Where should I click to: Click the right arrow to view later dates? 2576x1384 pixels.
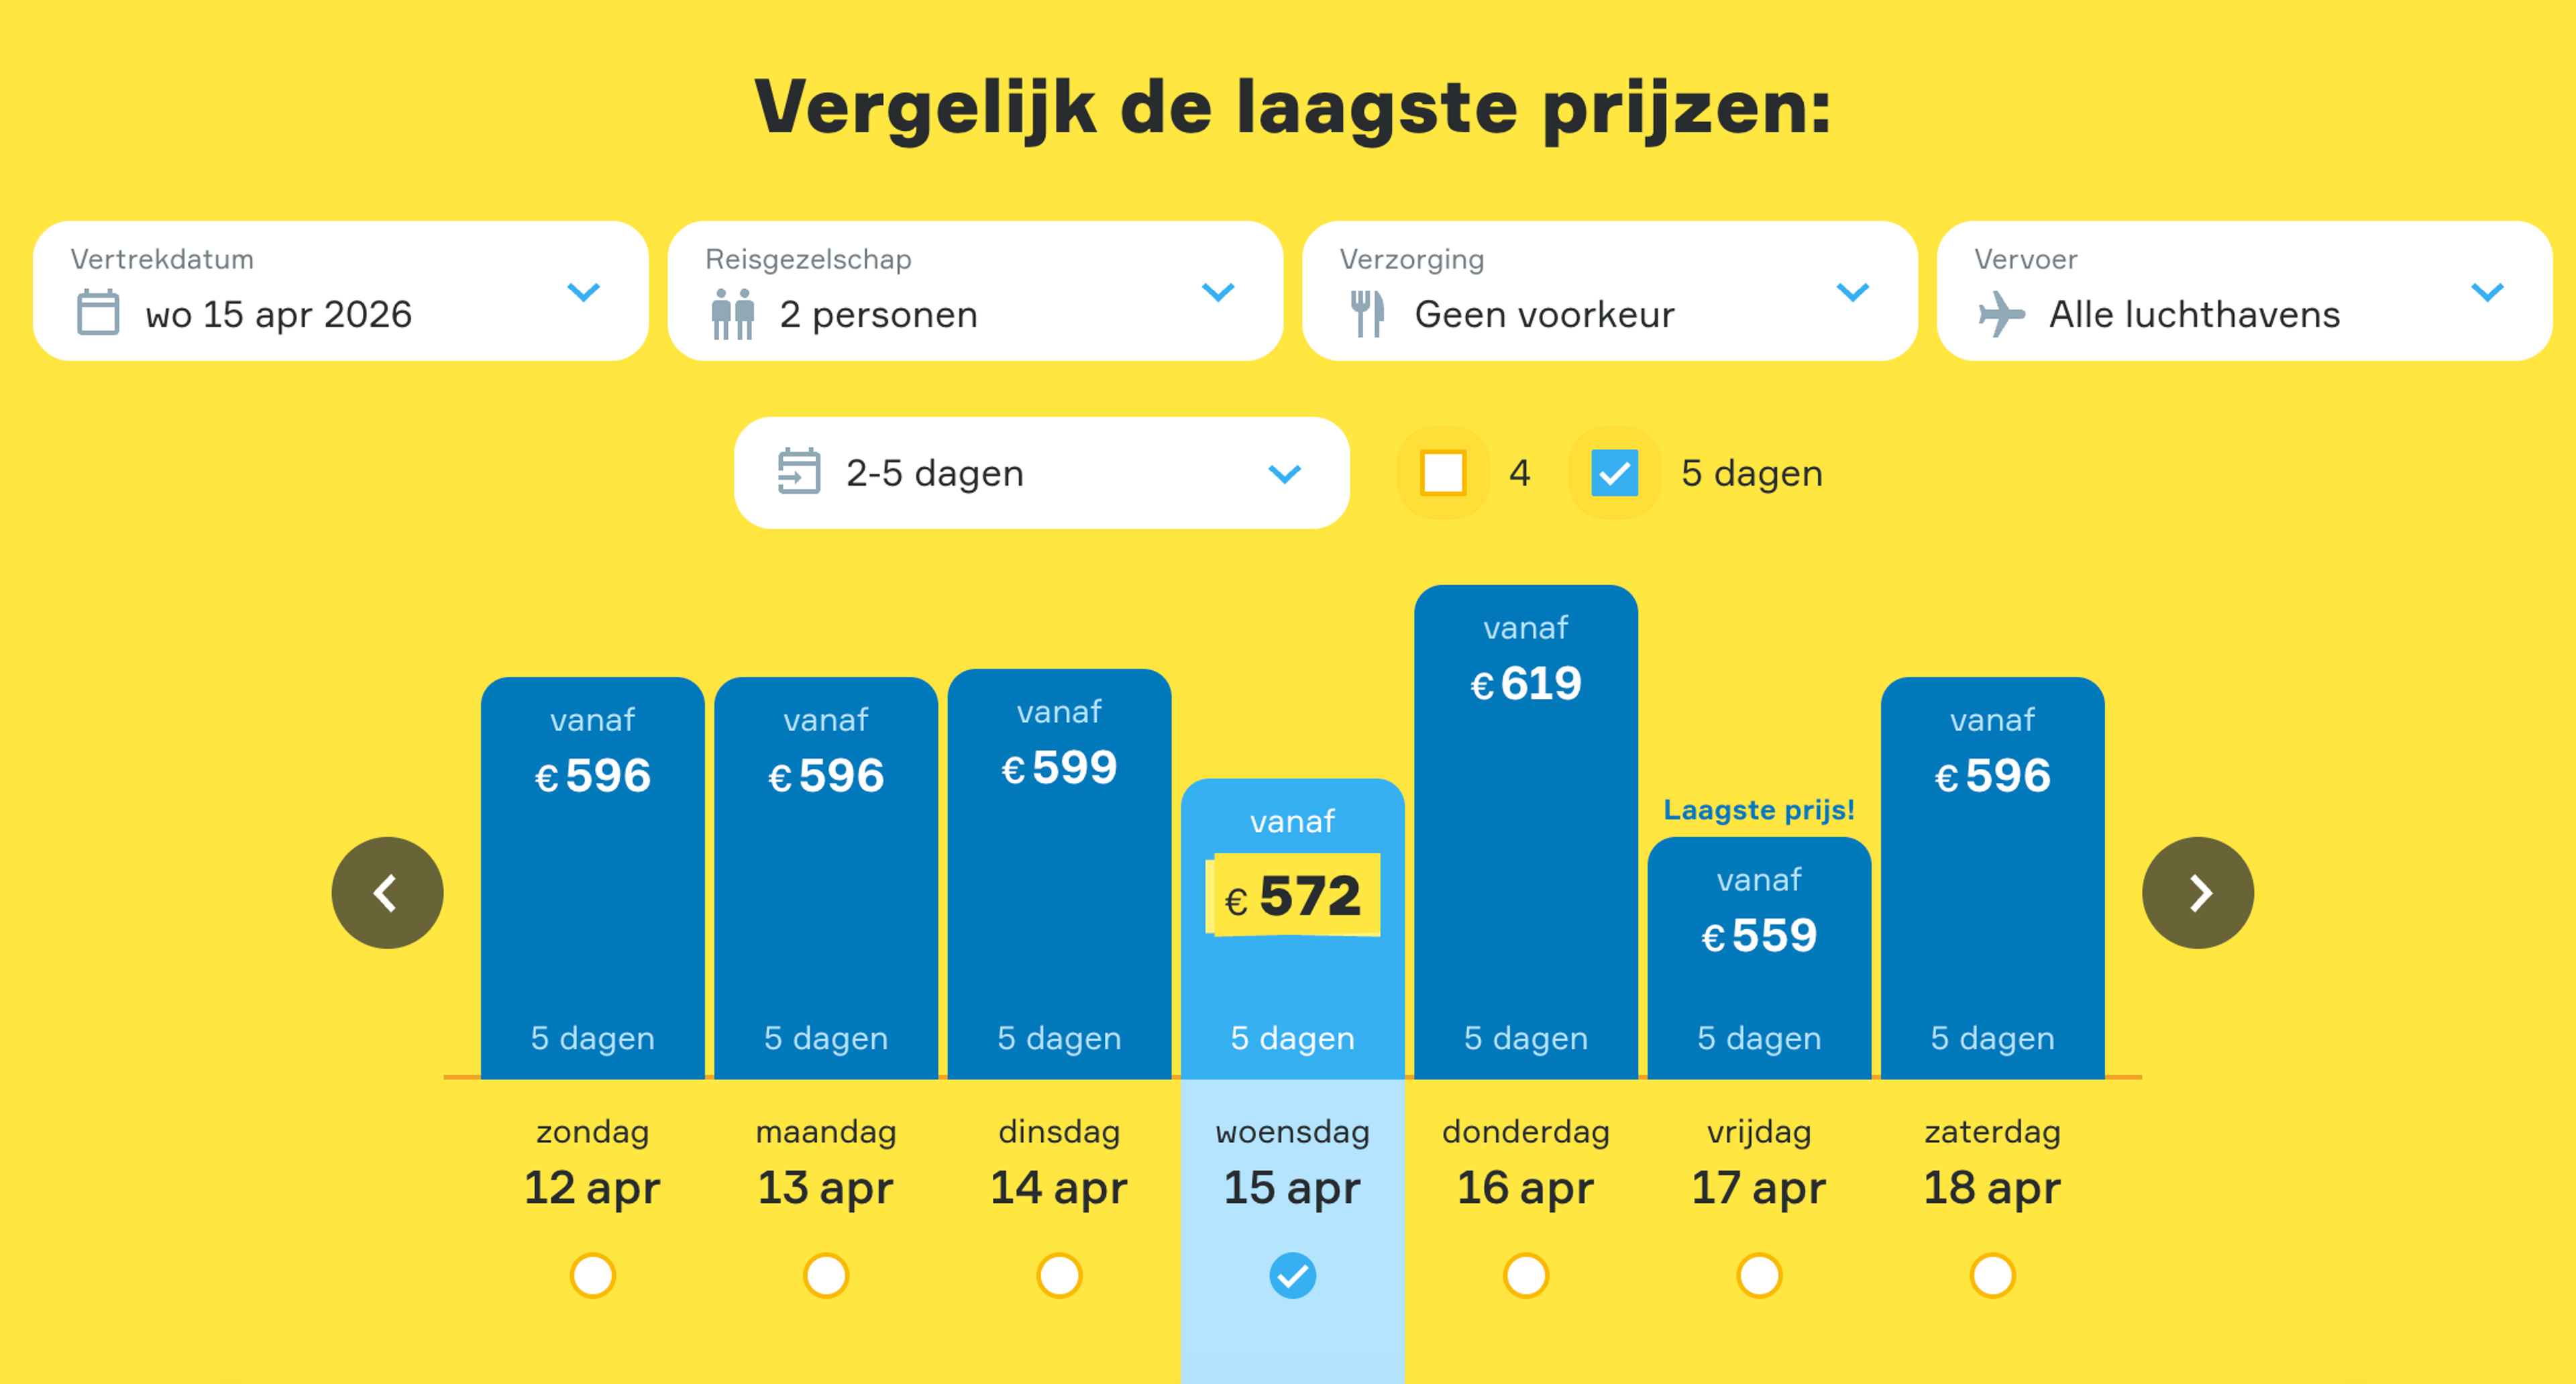(x=2197, y=893)
